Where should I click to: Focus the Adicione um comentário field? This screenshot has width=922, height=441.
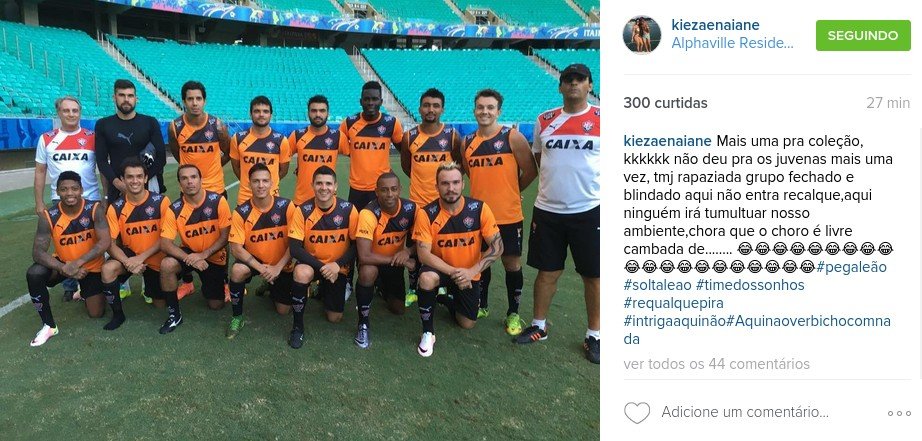(745, 412)
